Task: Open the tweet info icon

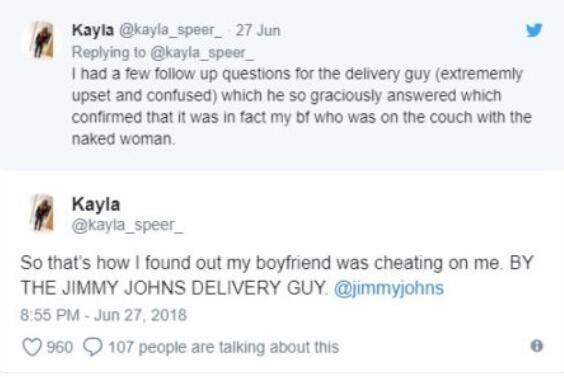Action: 537,346
